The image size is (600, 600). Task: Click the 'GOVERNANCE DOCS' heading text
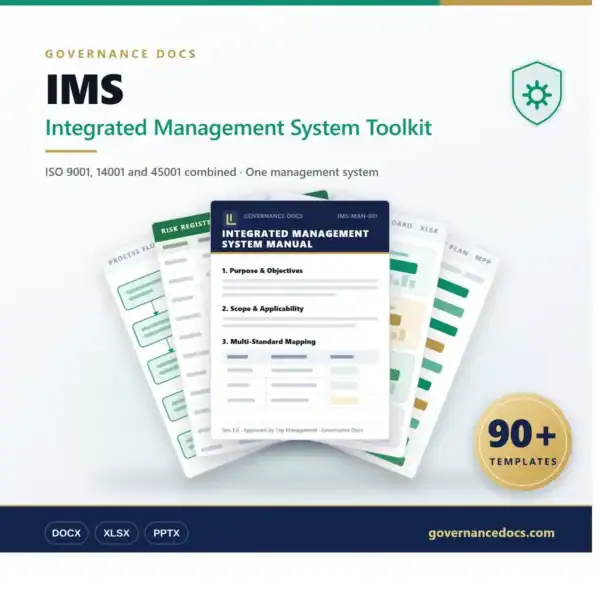click(121, 54)
